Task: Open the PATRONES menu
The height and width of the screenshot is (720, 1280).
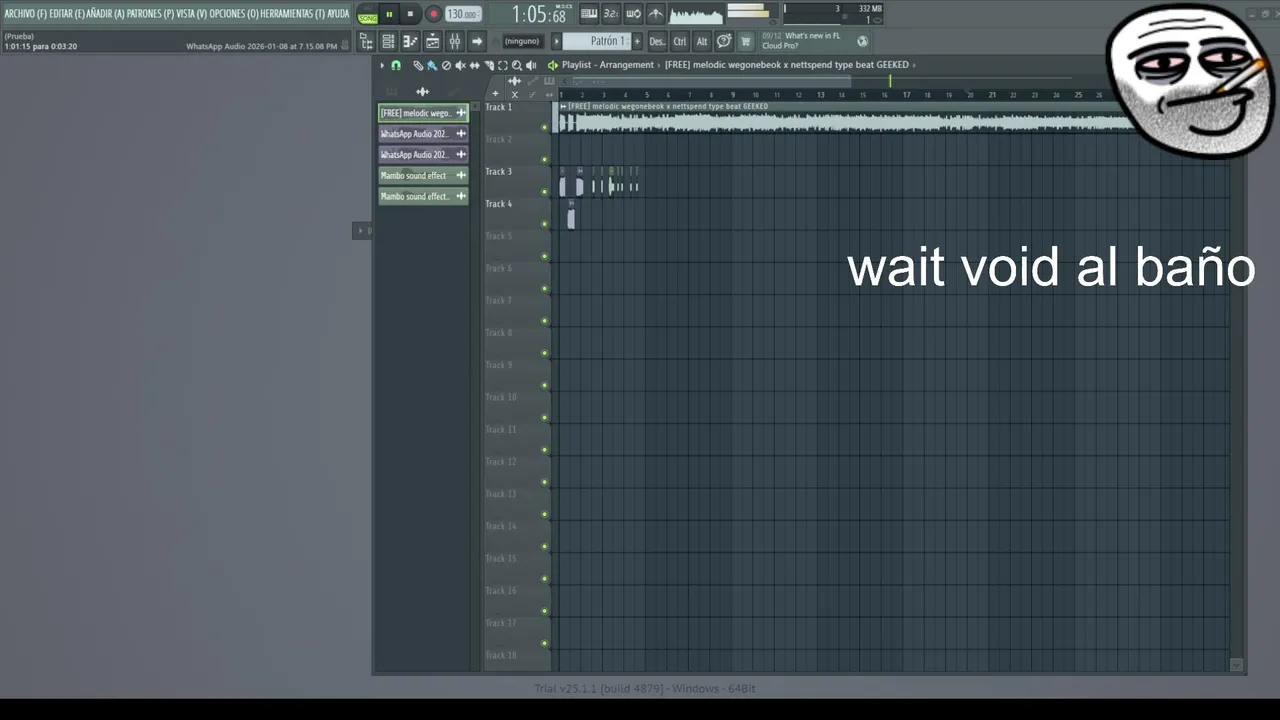Action: tap(150, 14)
